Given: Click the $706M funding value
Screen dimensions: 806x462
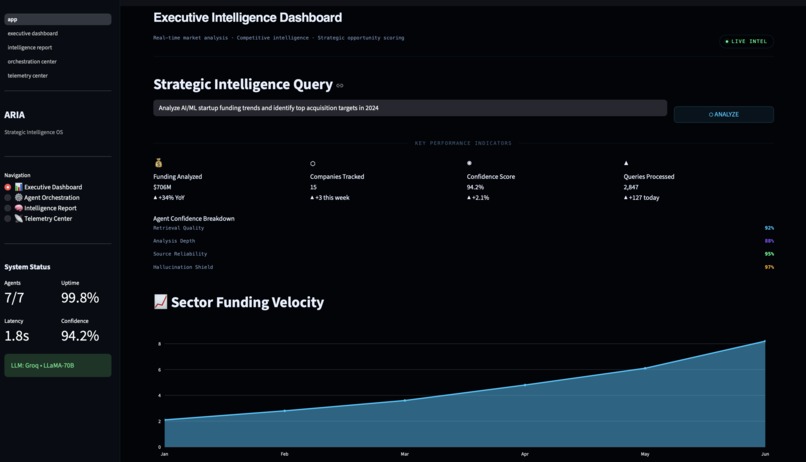Looking at the screenshot, I should click(162, 187).
